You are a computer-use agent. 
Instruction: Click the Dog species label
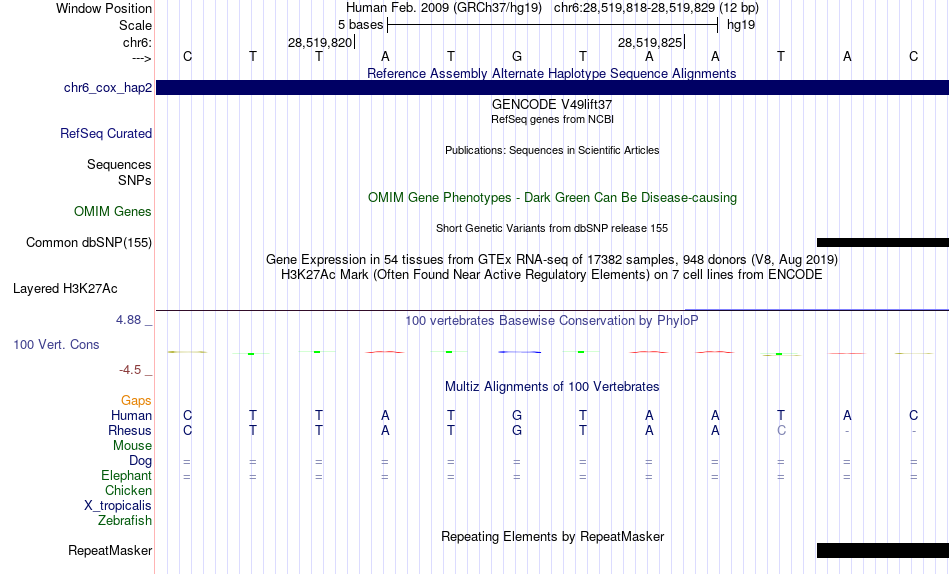tap(141, 461)
